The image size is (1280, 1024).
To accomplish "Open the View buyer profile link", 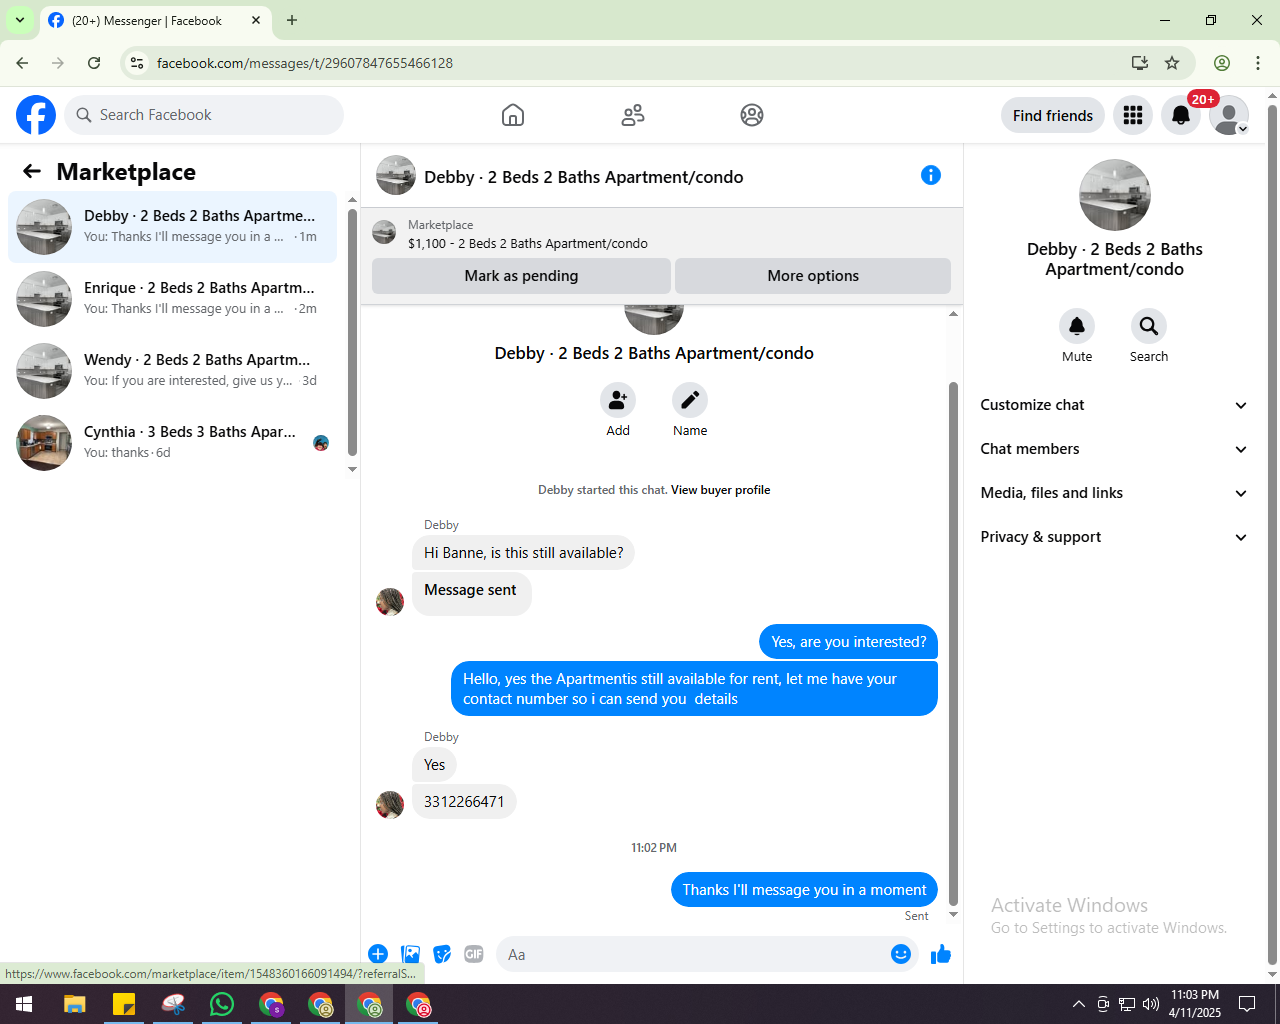I will click(x=720, y=490).
